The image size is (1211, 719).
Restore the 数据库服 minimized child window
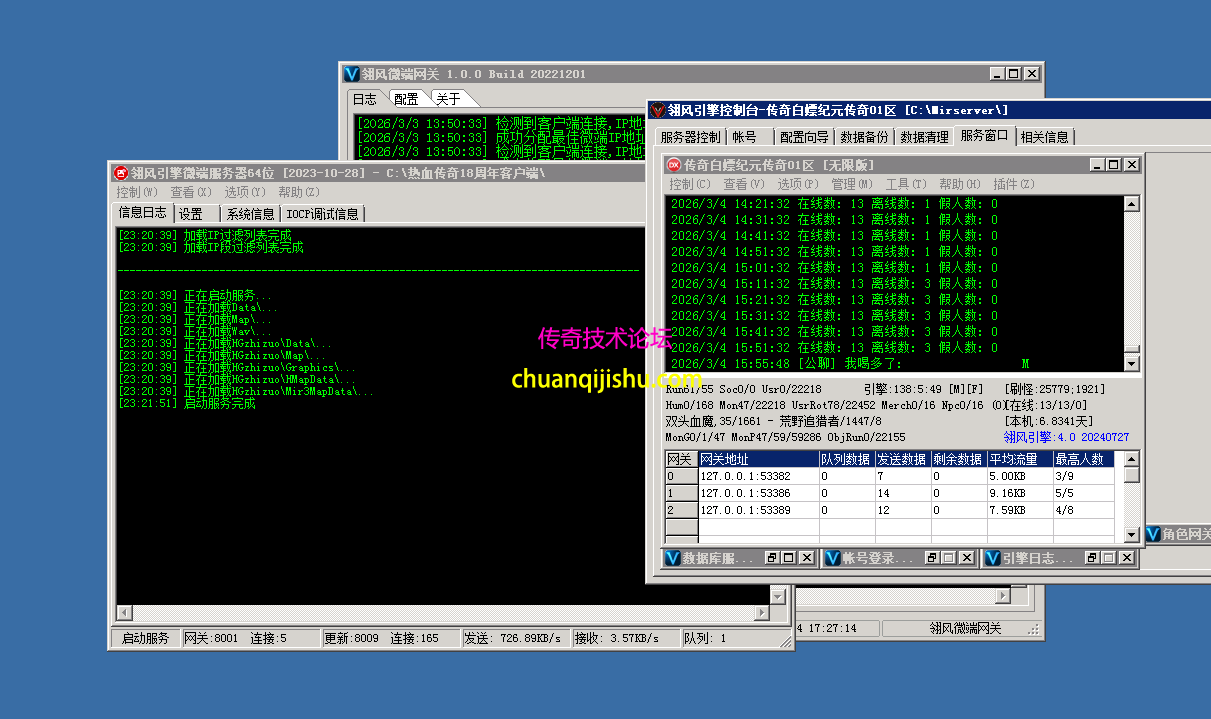(771, 558)
